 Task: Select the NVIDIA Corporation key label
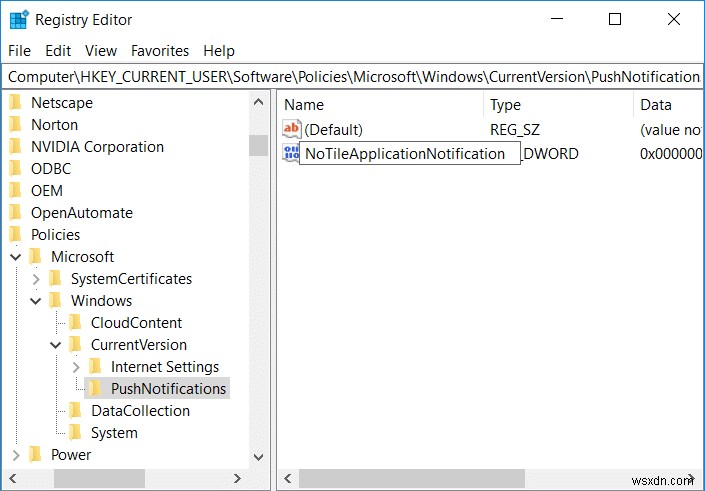[x=97, y=147]
